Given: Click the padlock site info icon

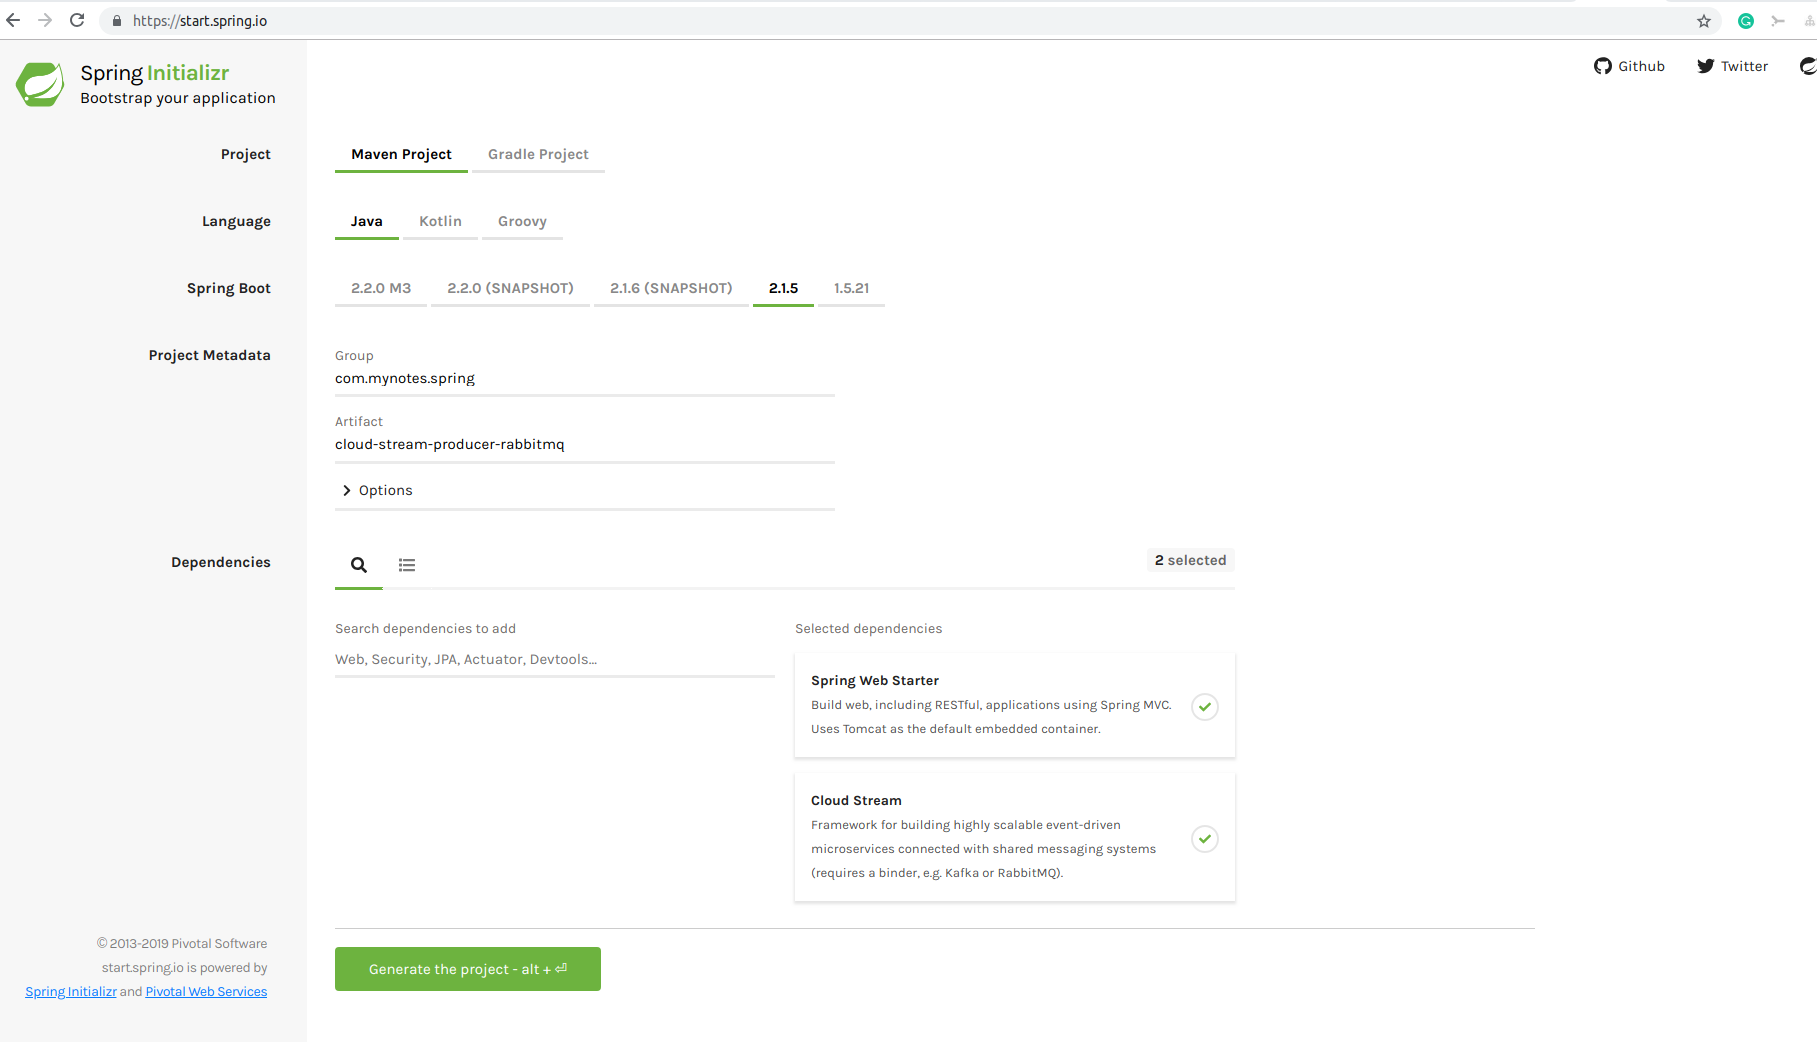Looking at the screenshot, I should point(116,21).
